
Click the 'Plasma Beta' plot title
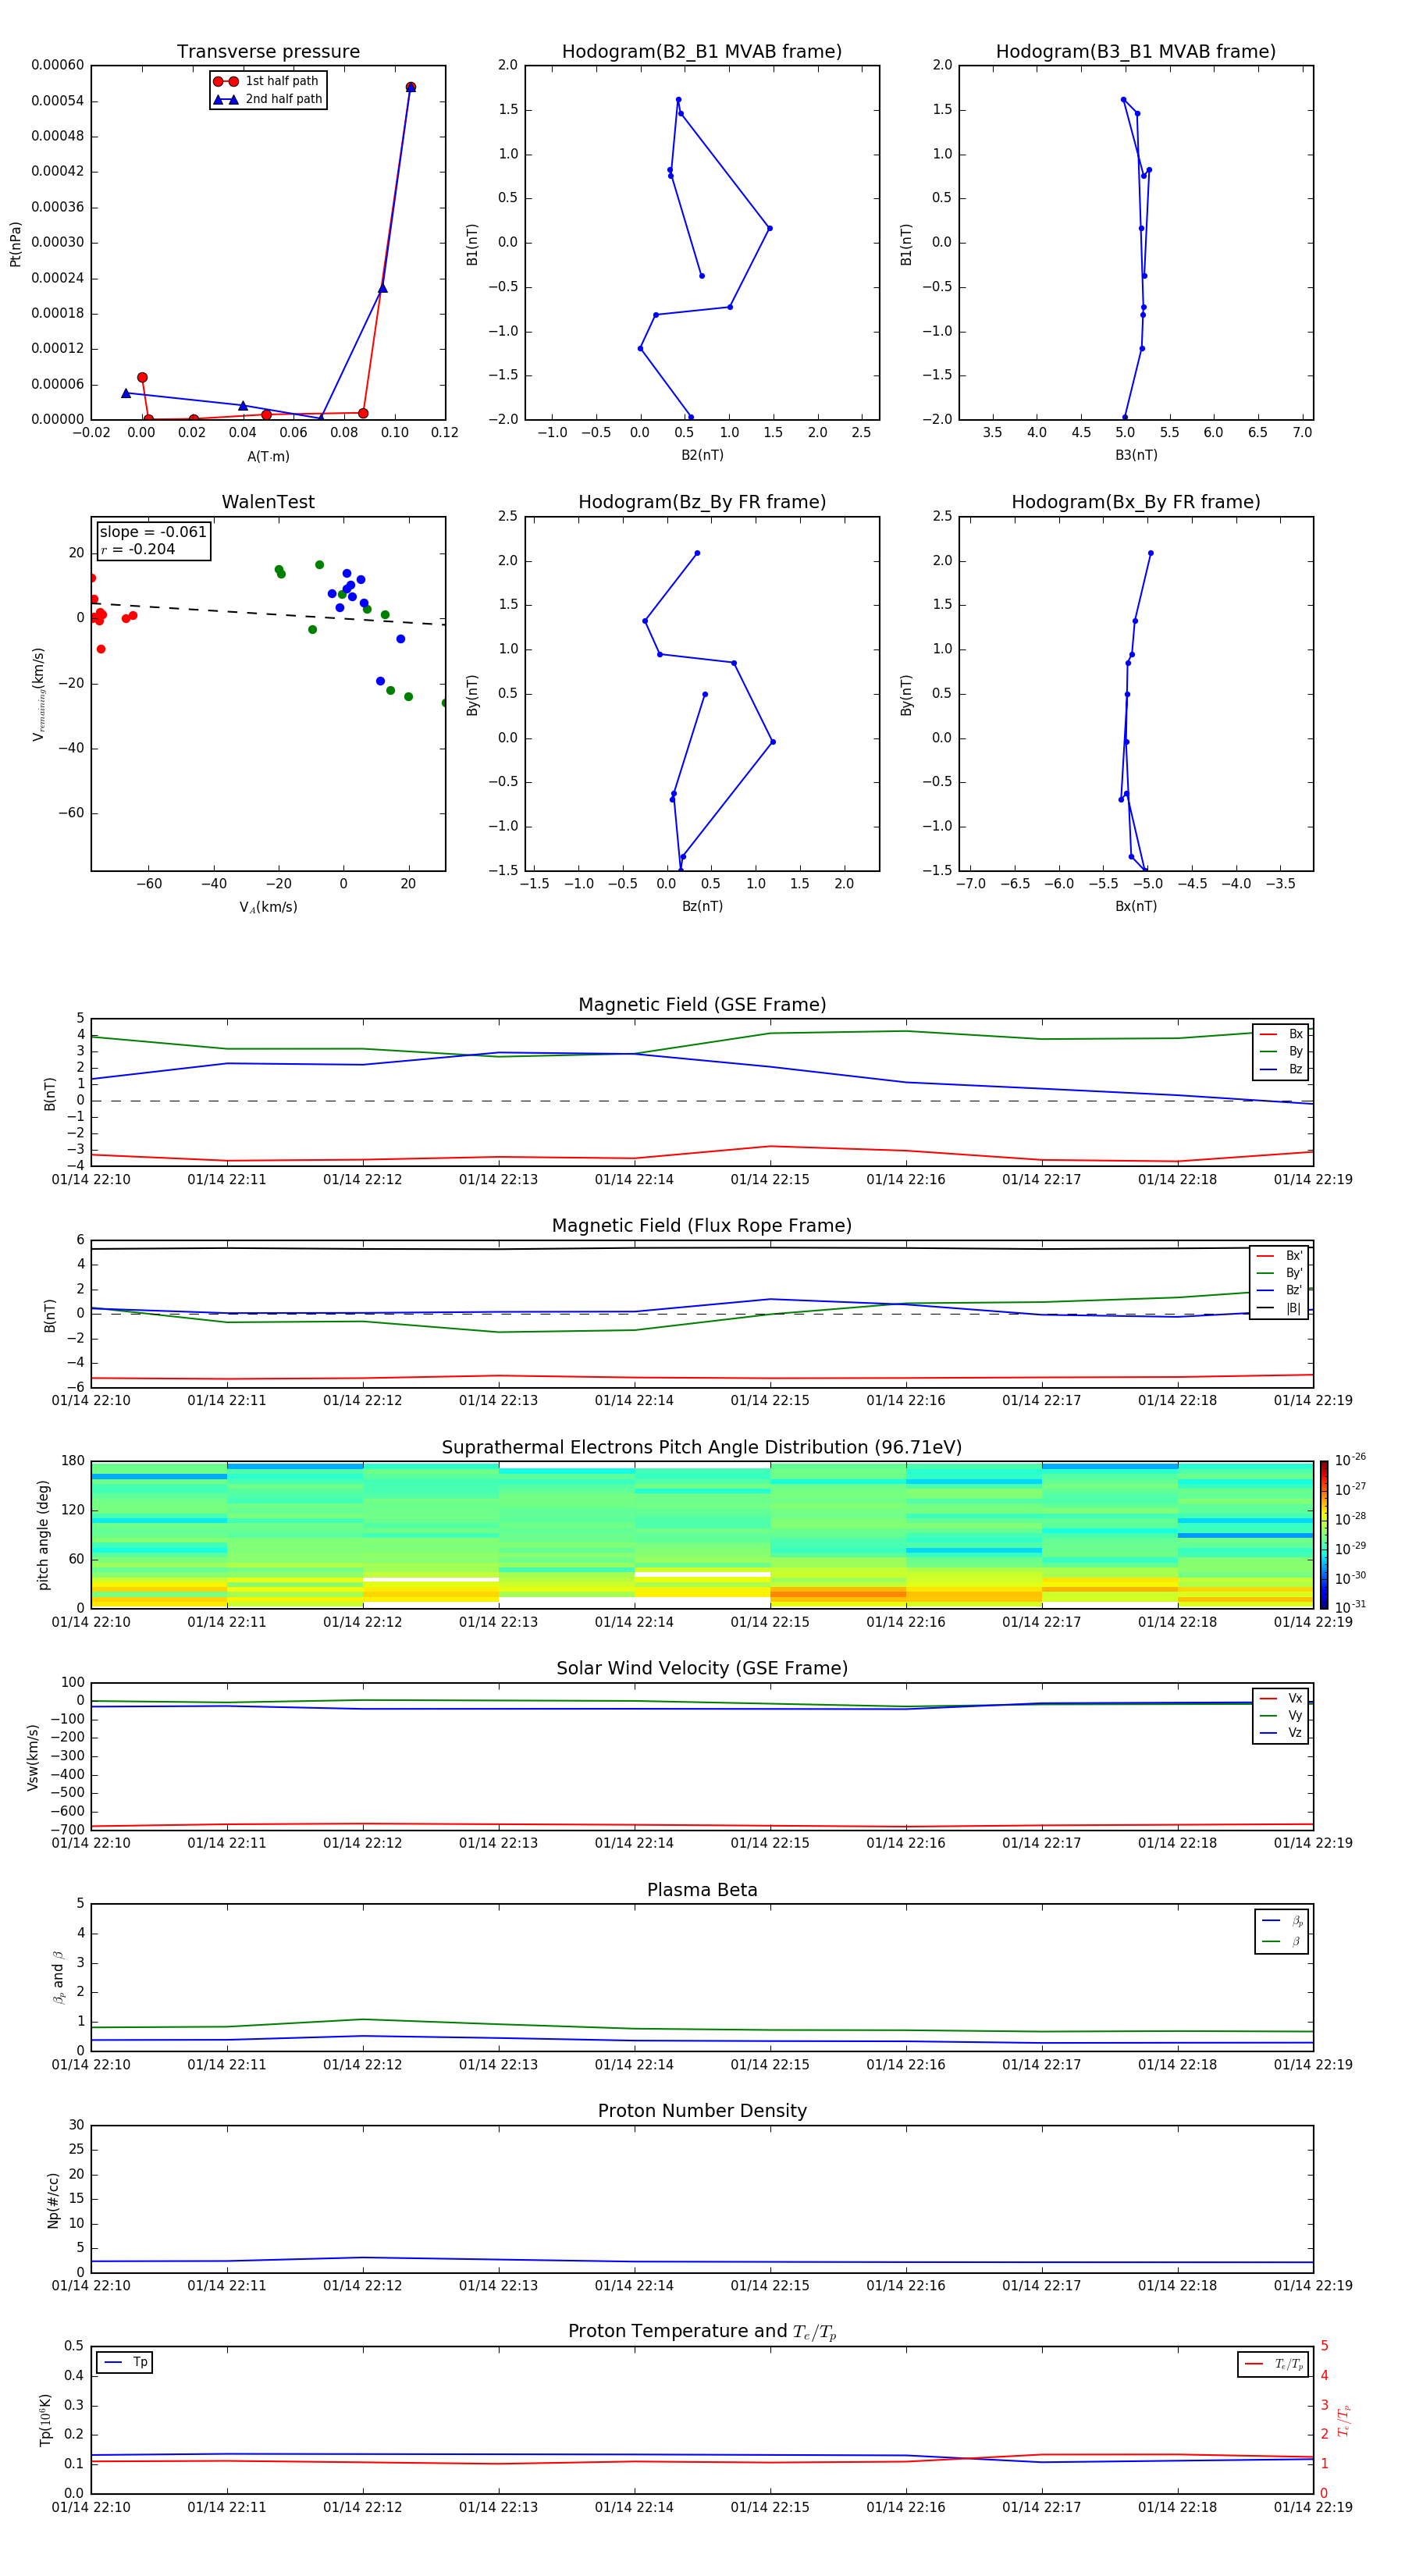(x=702, y=1890)
